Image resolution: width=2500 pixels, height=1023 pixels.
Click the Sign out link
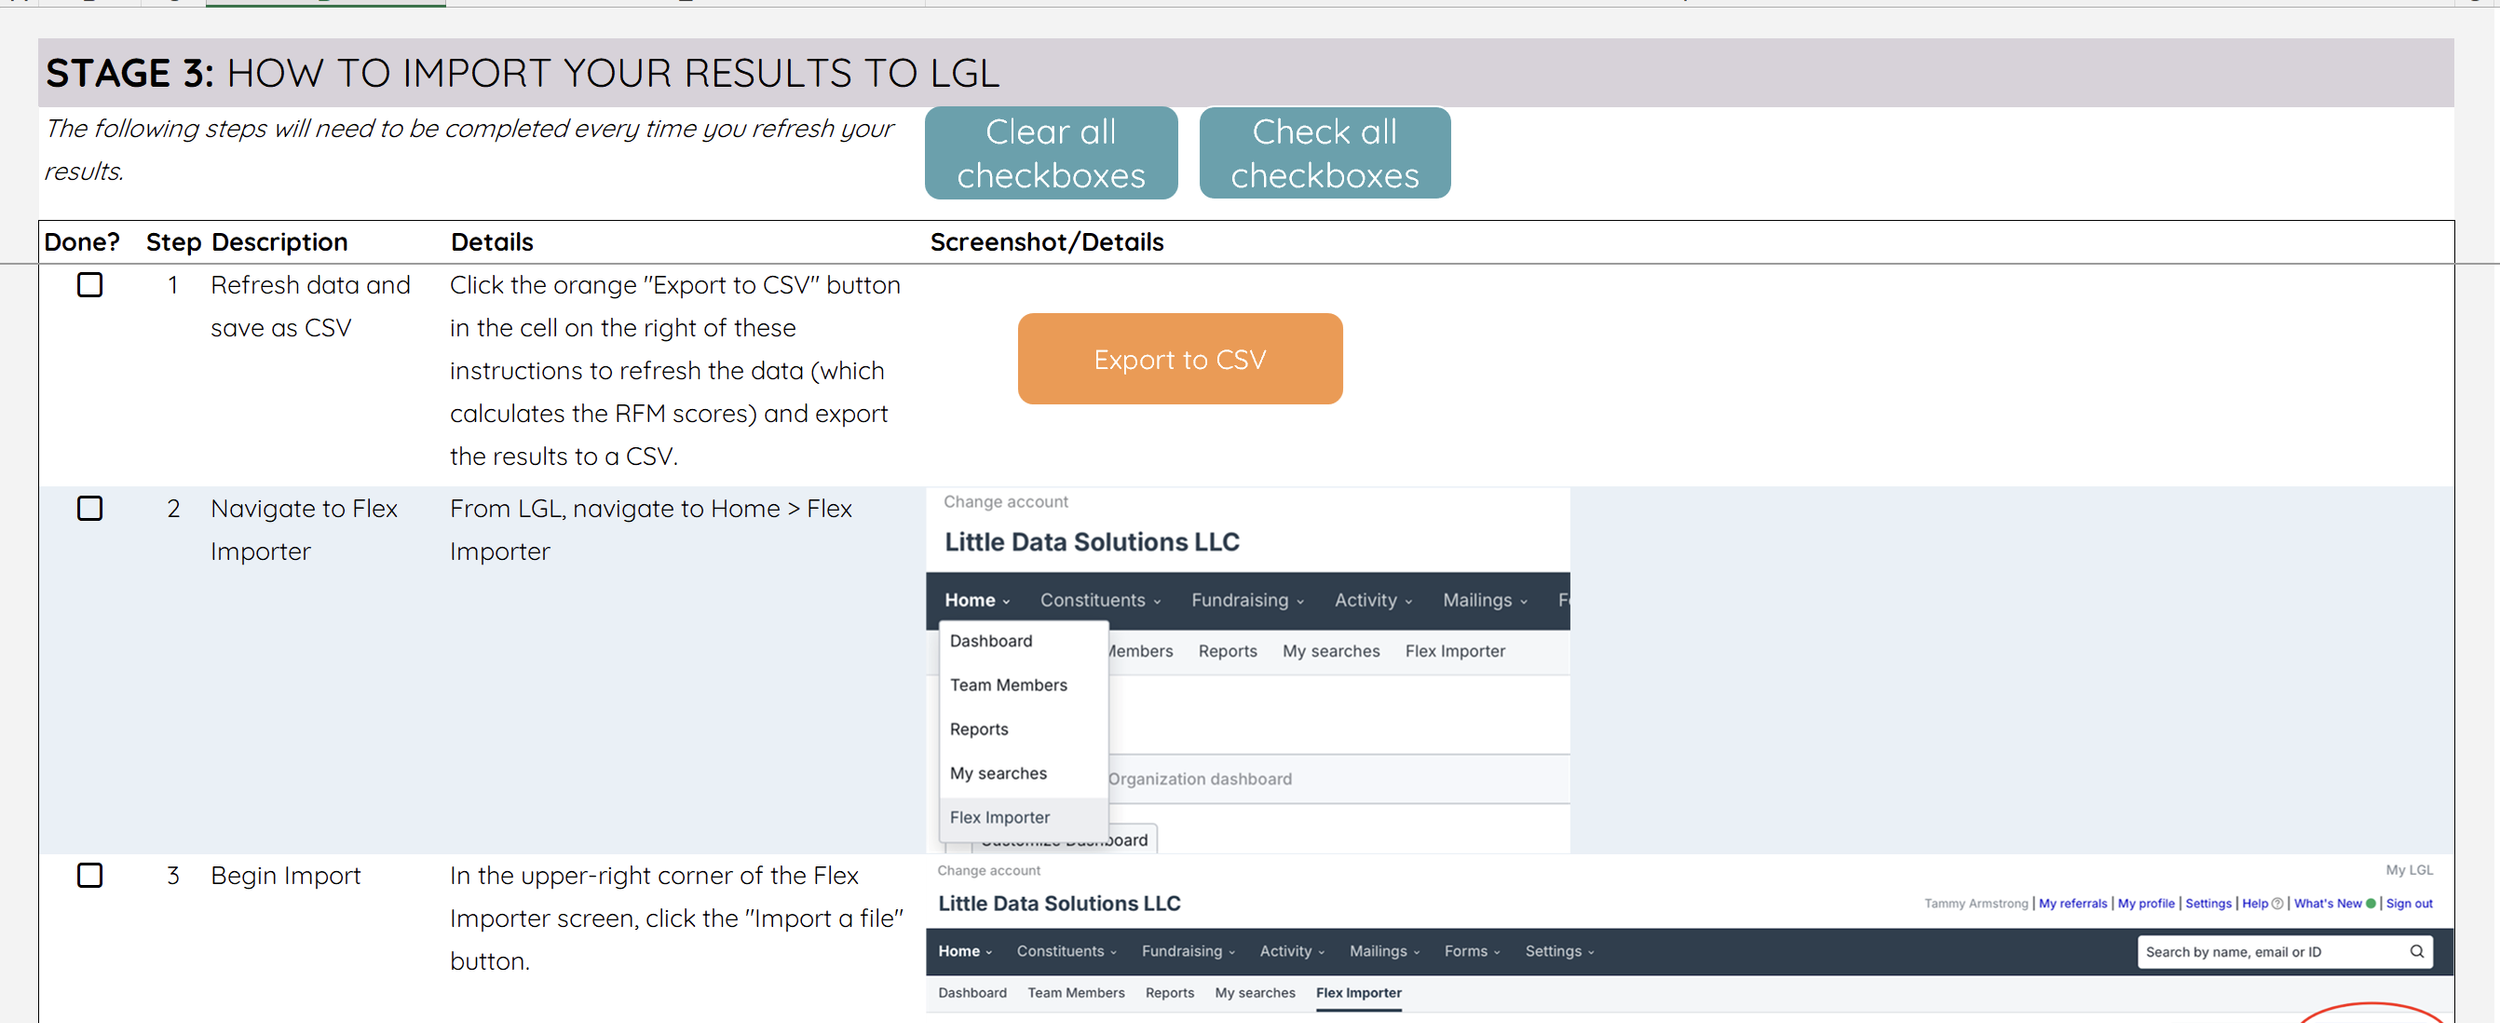(x=2409, y=903)
